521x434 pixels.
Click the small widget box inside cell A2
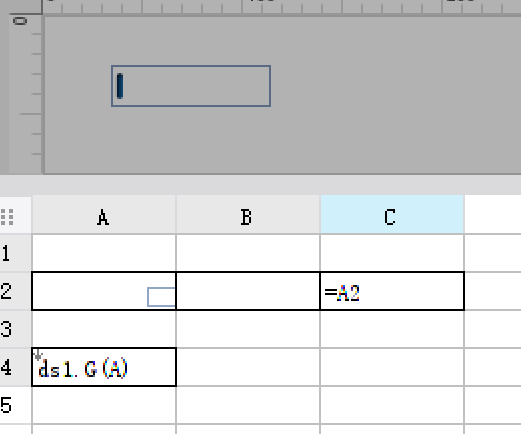tap(161, 297)
